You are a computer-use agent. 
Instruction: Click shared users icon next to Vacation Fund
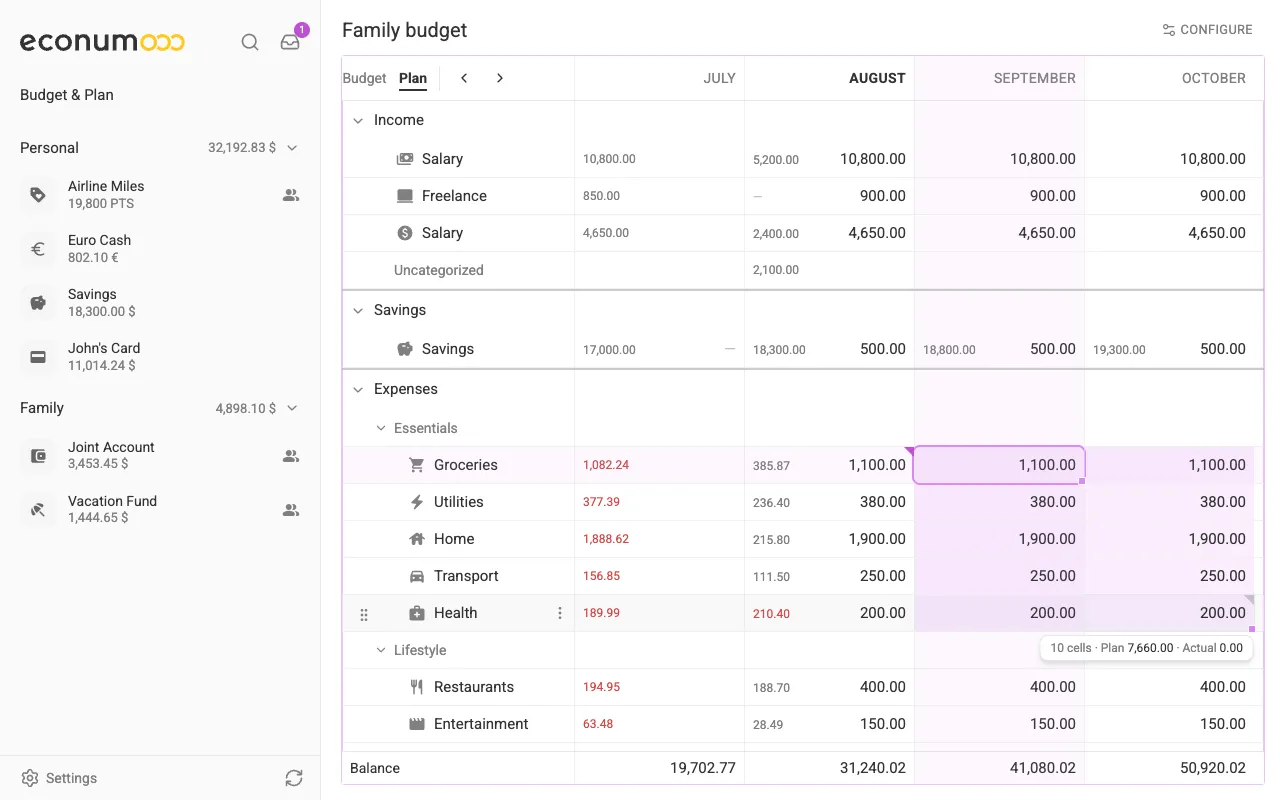click(291, 510)
